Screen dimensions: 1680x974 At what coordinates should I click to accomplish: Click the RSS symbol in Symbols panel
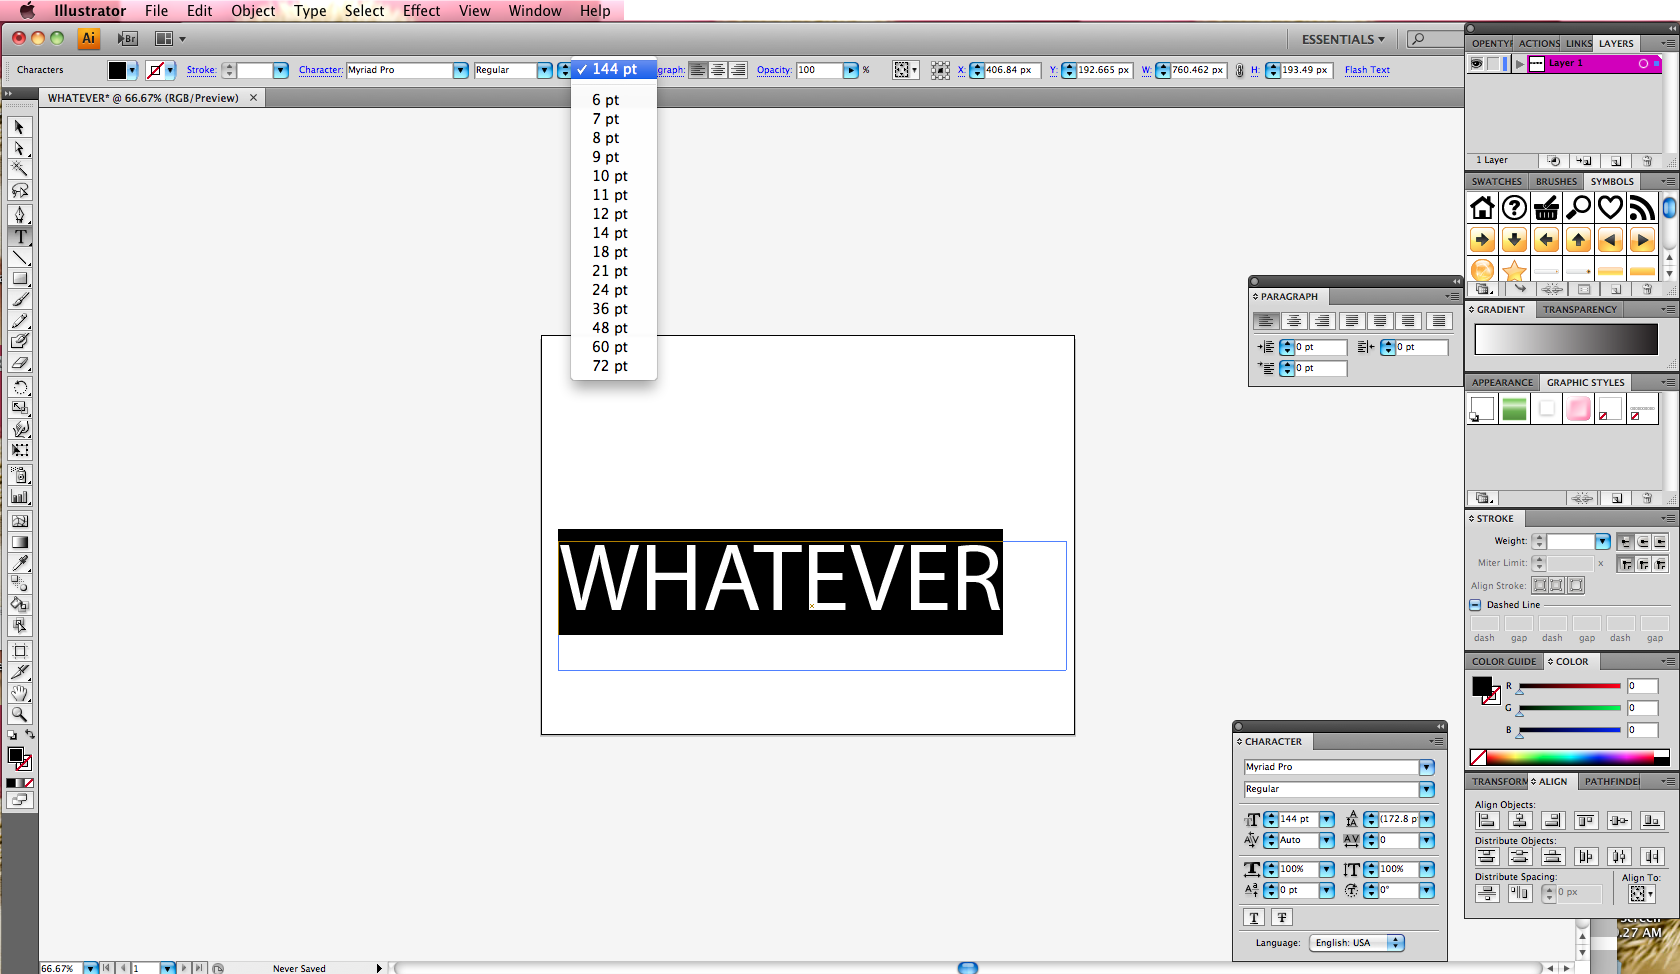(x=1642, y=207)
